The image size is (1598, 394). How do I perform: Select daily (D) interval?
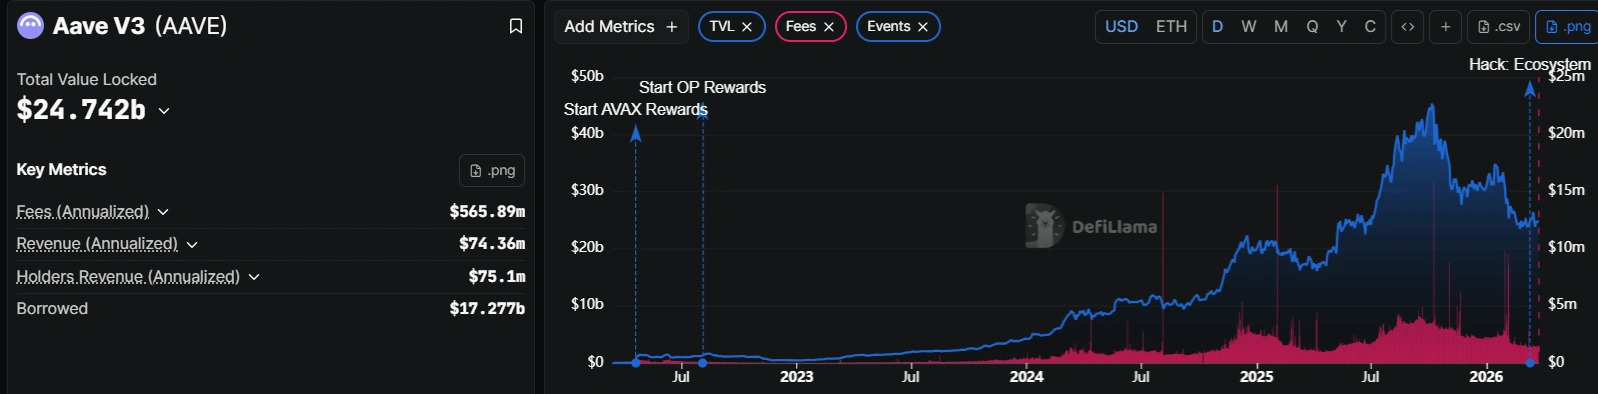[1217, 27]
